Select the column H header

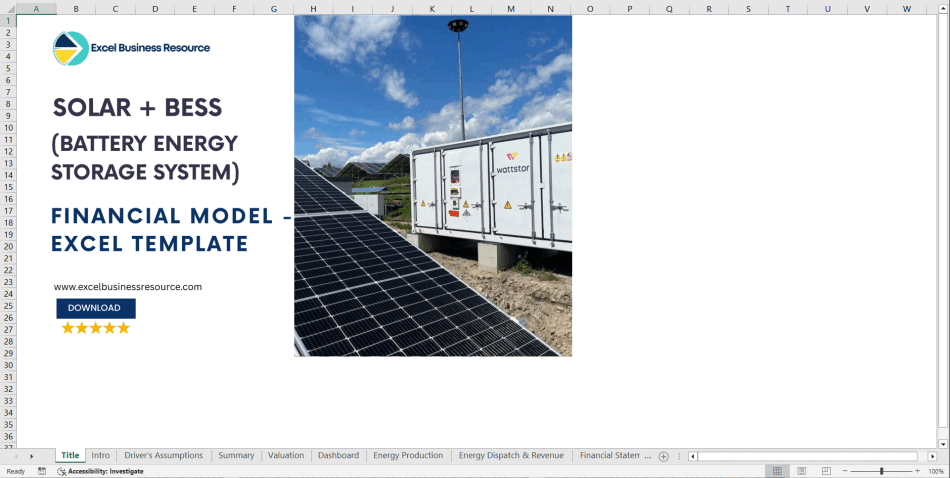tap(313, 9)
